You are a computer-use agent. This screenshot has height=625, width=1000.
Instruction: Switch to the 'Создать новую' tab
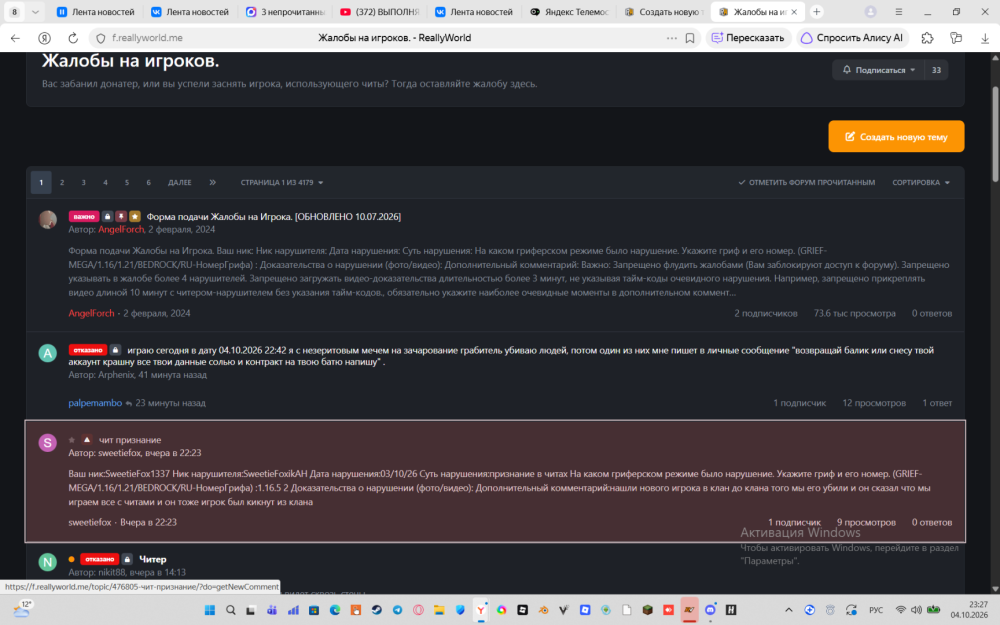[663, 12]
